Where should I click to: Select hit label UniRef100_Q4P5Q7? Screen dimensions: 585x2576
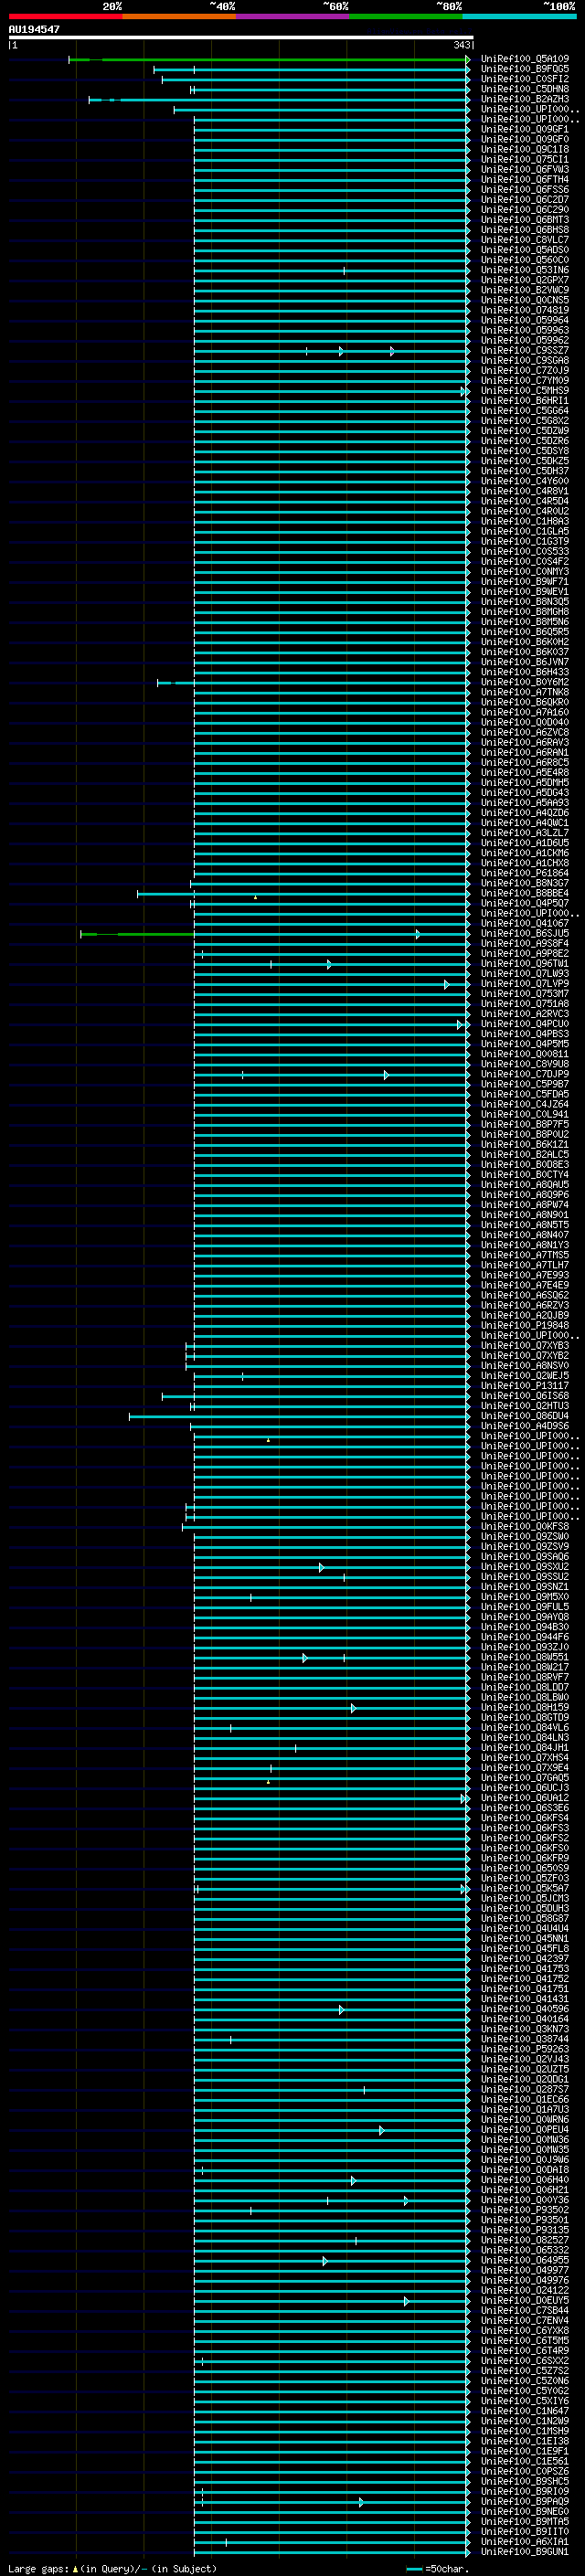[x=525, y=903]
